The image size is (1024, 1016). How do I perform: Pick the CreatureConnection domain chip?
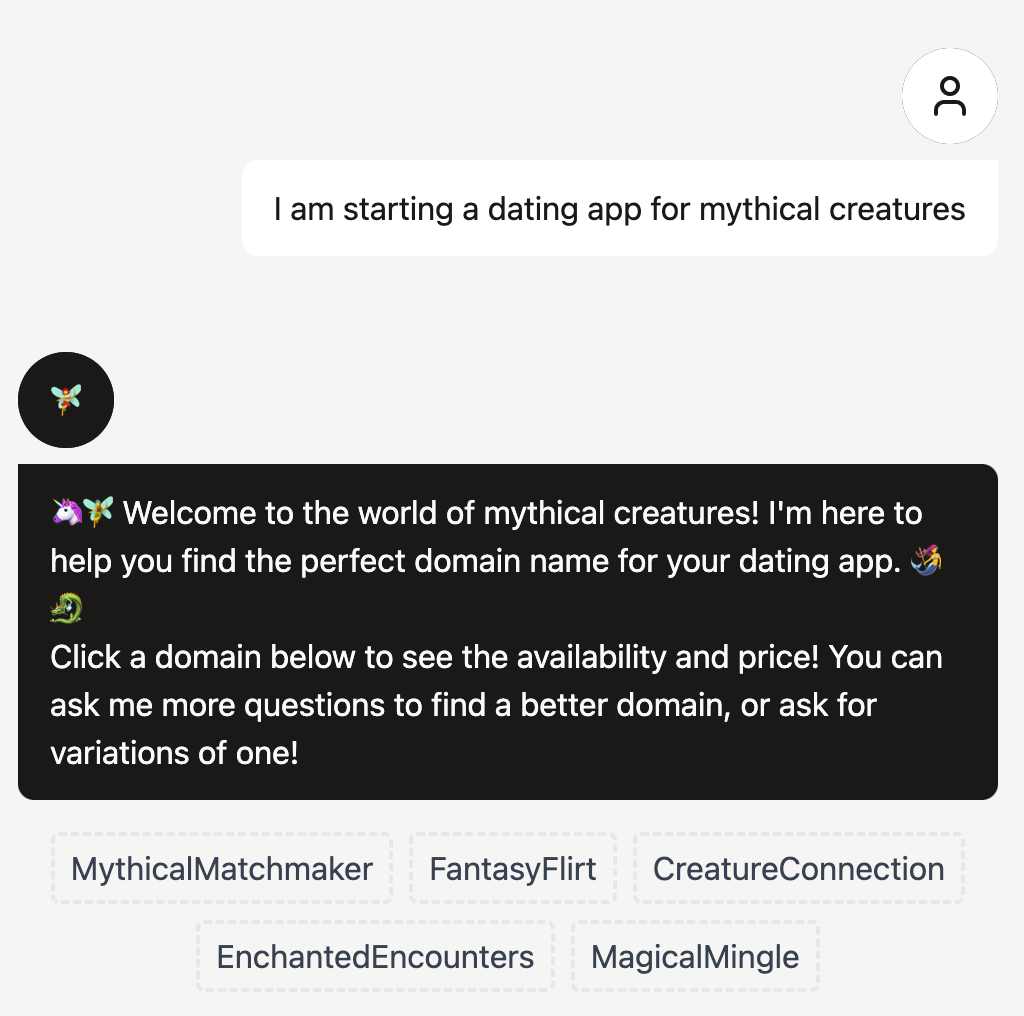click(798, 869)
